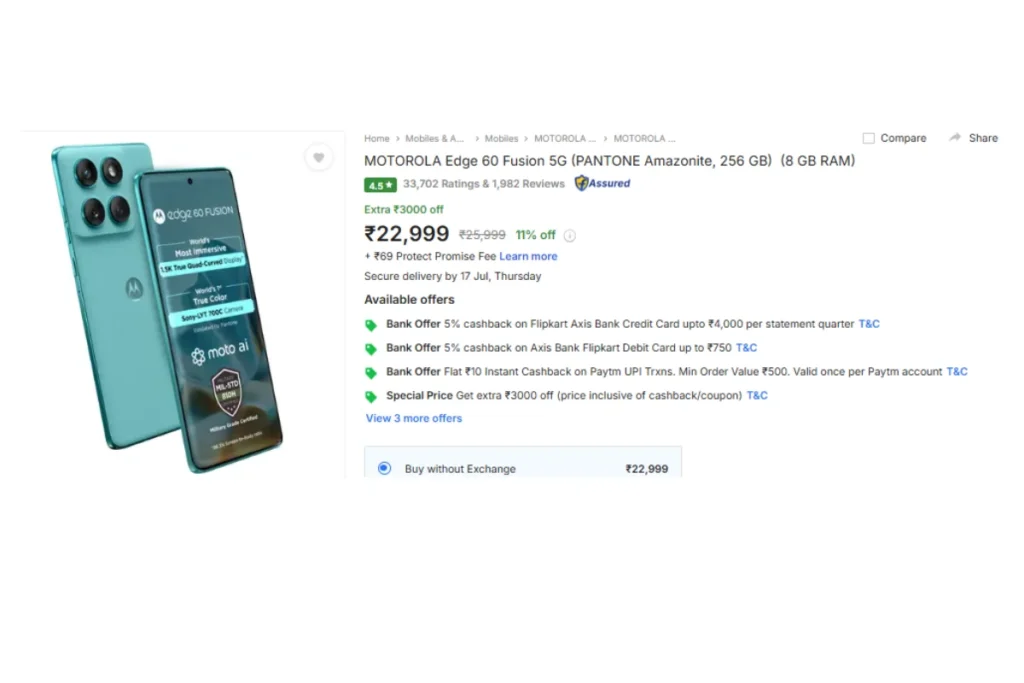
Task: Click the Share arrow icon
Action: 955,137
